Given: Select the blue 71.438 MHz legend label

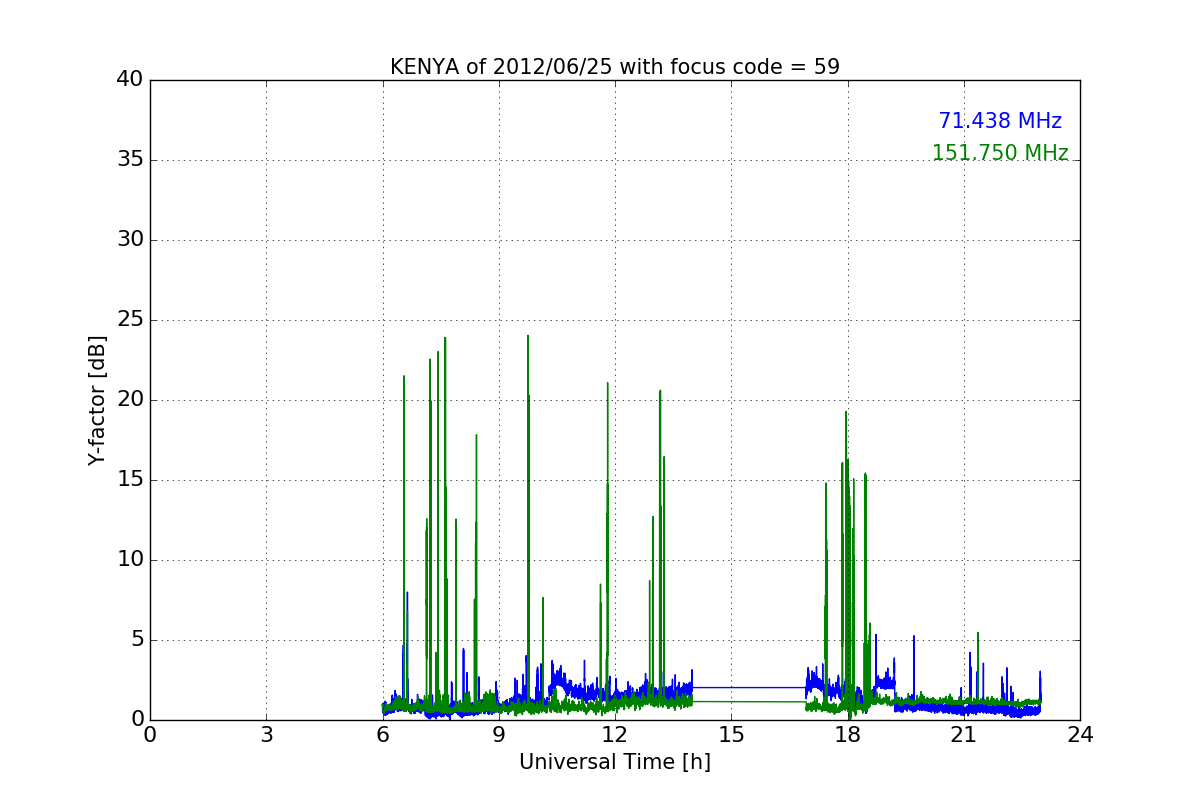Looking at the screenshot, I should pos(1000,121).
